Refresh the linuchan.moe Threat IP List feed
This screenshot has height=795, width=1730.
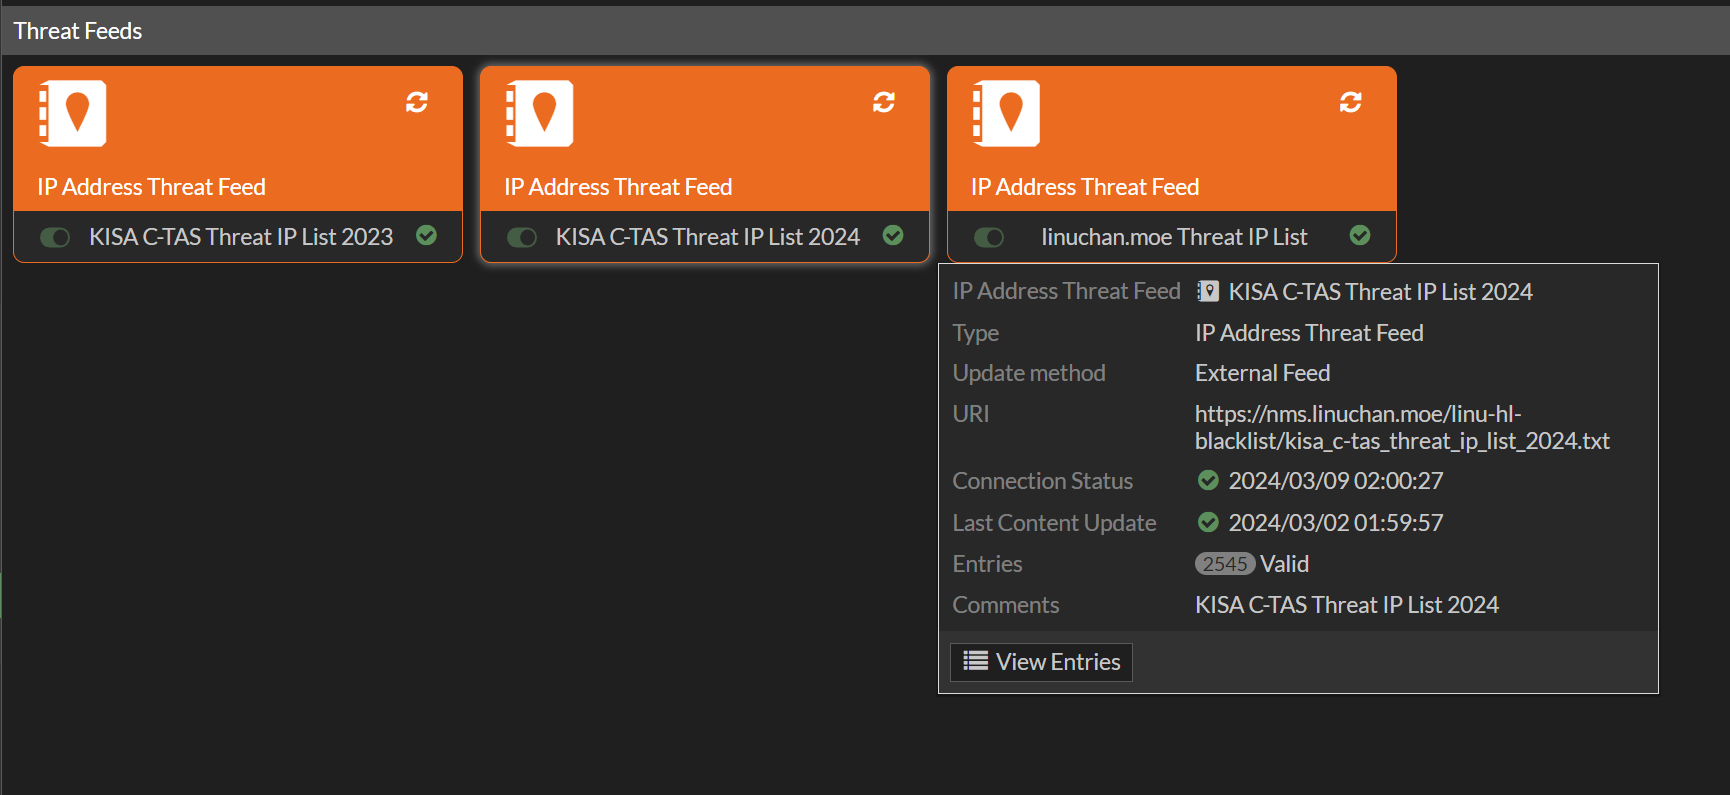coord(1351,102)
